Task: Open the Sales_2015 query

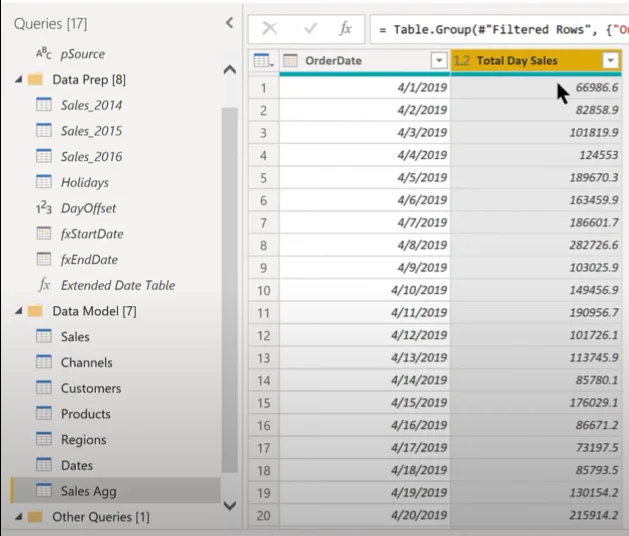Action: pos(91,131)
